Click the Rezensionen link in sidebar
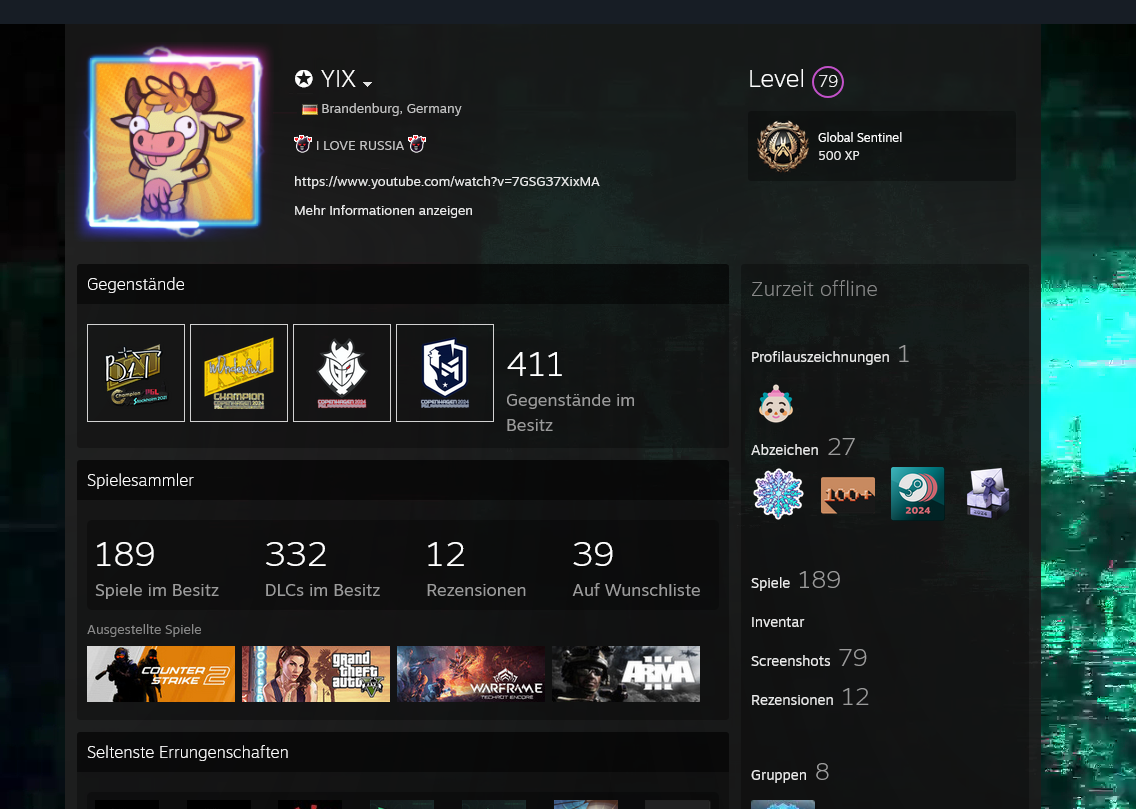Viewport: 1136px width, 809px height. pyautogui.click(x=792, y=700)
